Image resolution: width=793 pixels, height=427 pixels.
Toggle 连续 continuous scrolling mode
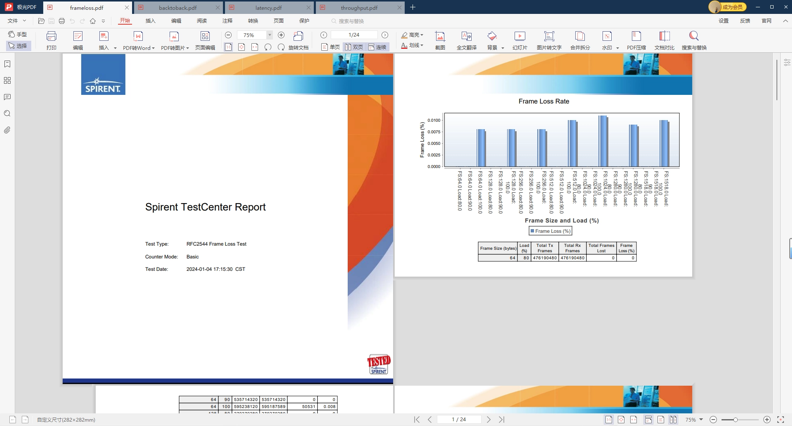click(x=377, y=47)
